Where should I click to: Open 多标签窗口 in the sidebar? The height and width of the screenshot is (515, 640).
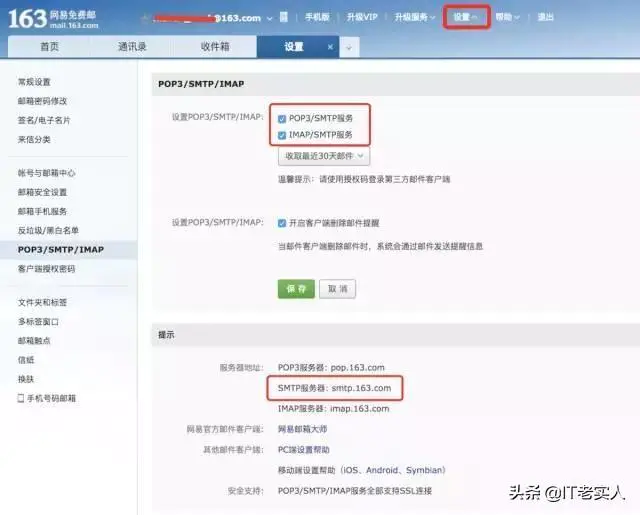coord(38,322)
